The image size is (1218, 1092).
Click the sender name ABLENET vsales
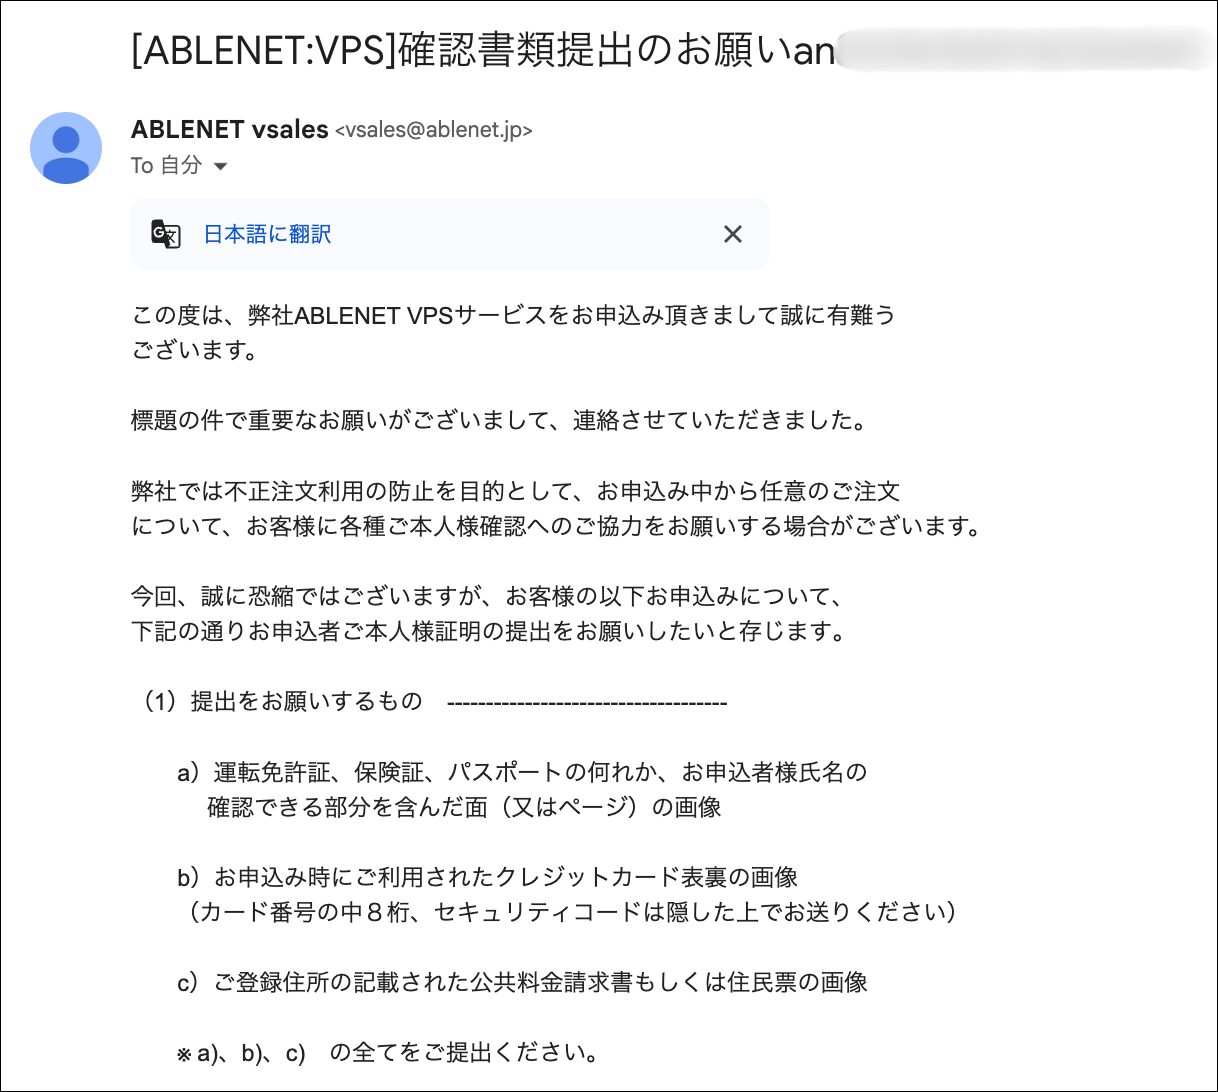click(x=230, y=130)
